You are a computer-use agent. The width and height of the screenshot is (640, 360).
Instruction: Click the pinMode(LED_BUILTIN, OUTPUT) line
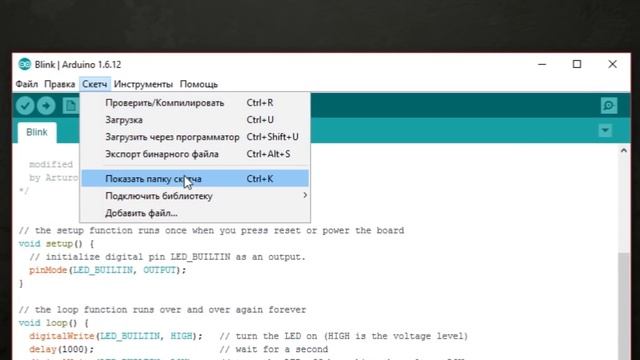point(107,270)
